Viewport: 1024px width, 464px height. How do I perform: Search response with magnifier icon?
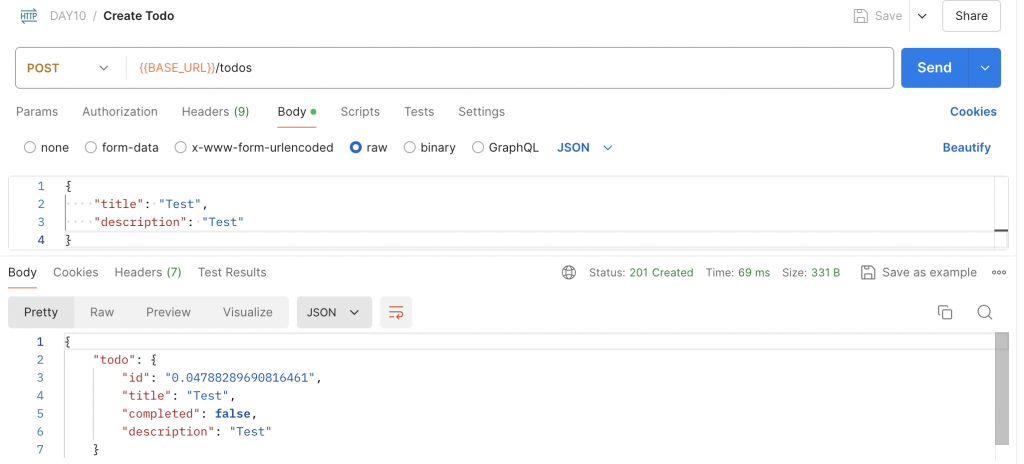985,312
